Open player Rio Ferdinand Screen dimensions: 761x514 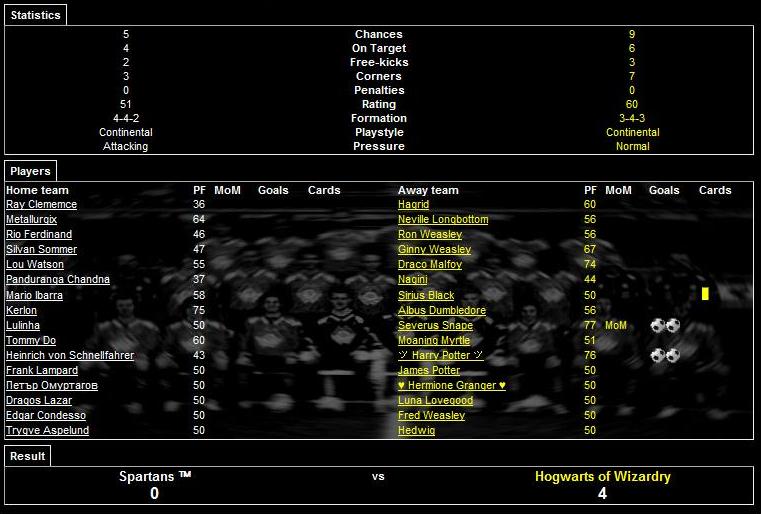(x=39, y=234)
